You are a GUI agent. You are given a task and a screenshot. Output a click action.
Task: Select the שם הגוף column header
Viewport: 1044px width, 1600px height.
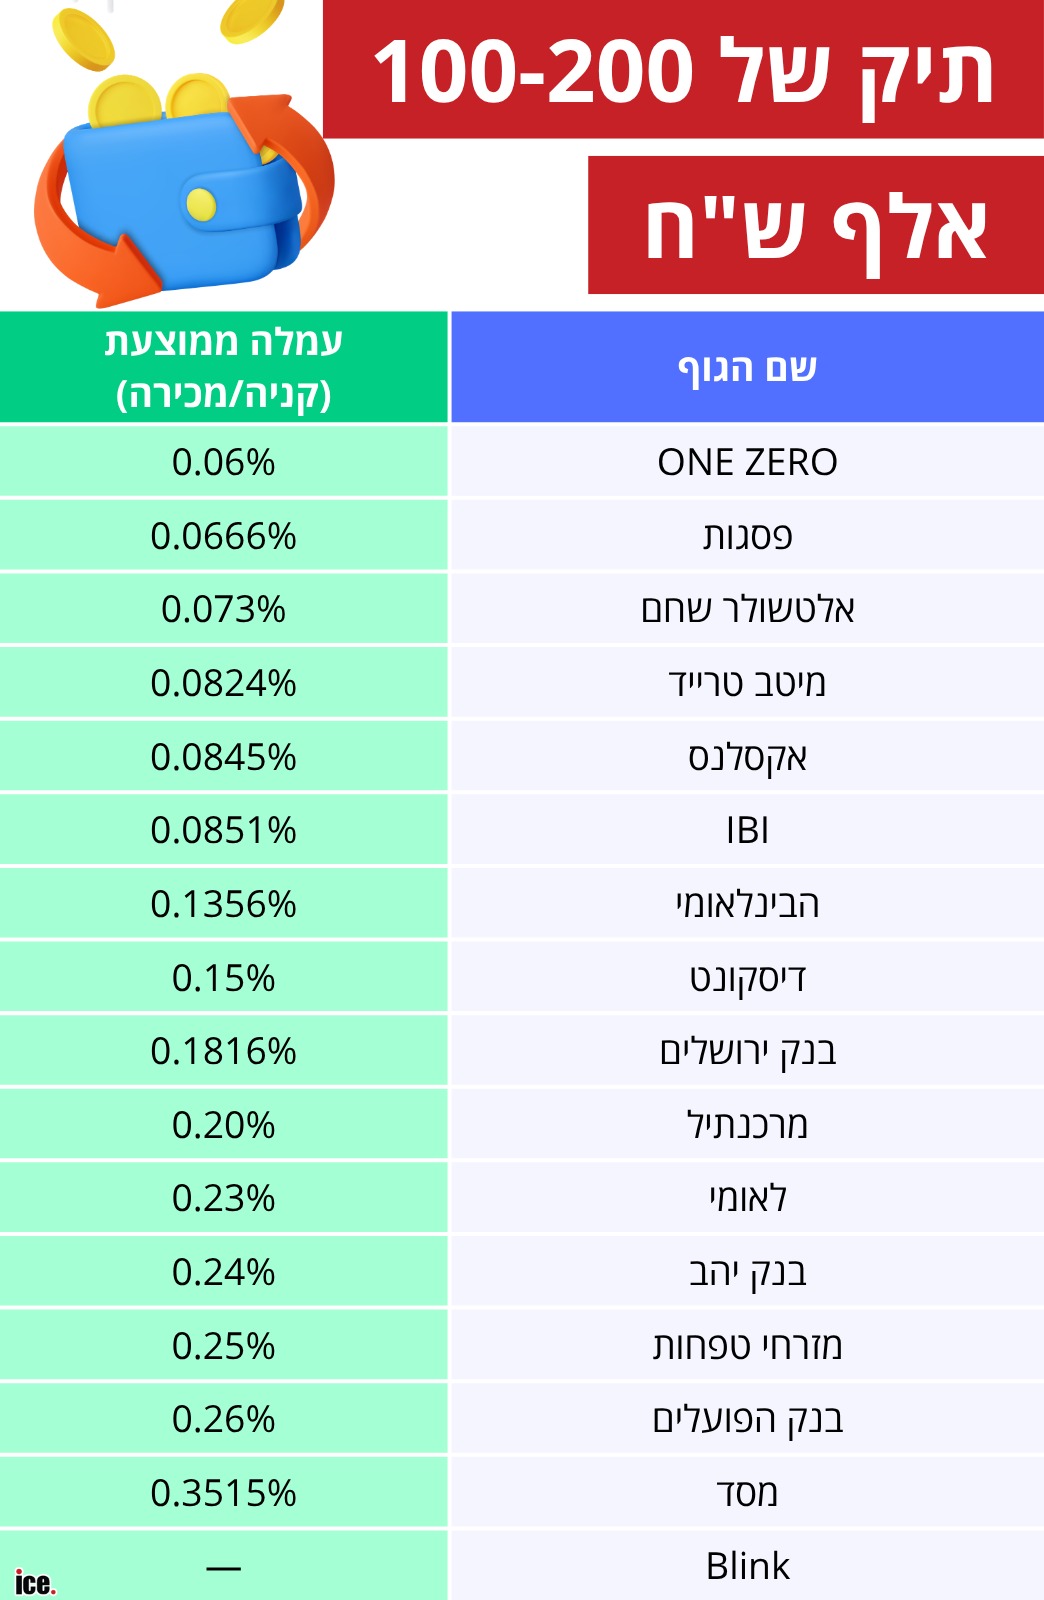747,367
